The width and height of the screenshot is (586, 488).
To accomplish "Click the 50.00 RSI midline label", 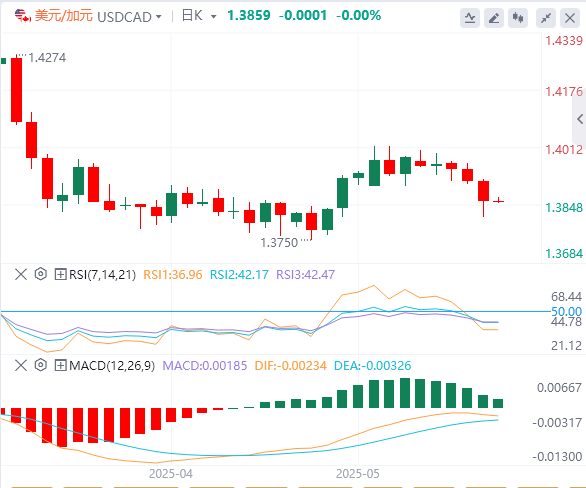I will click(x=567, y=311).
